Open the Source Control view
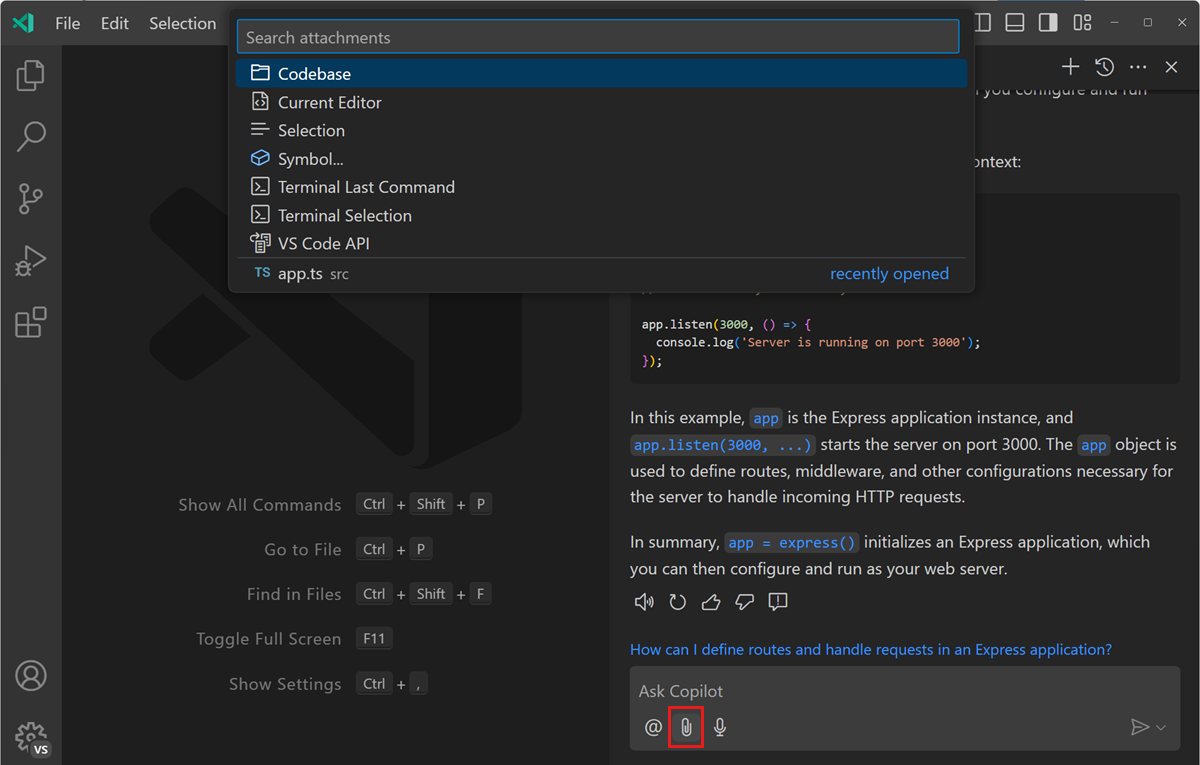 [30, 198]
